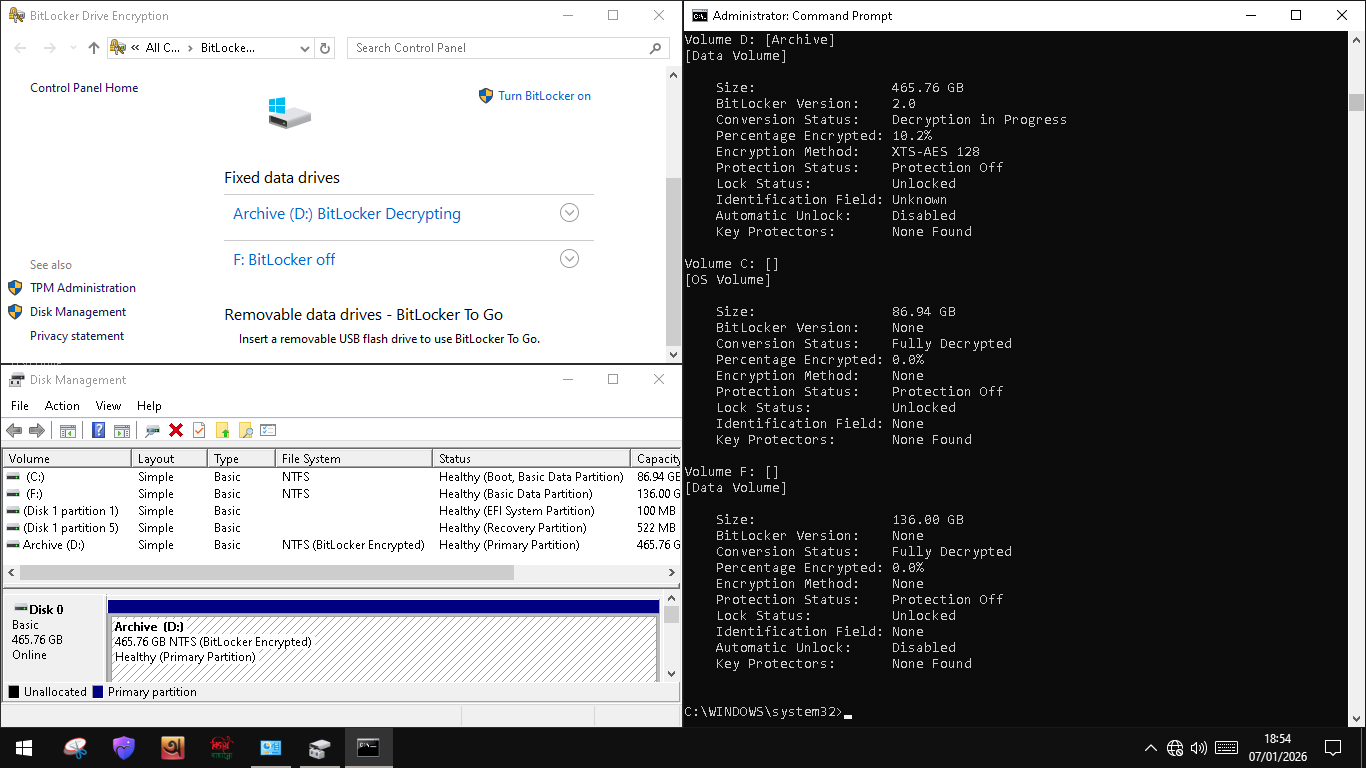Screen dimensions: 1366x768
Task: Select the Archive (D:) row in volume list
Action: click(x=54, y=545)
